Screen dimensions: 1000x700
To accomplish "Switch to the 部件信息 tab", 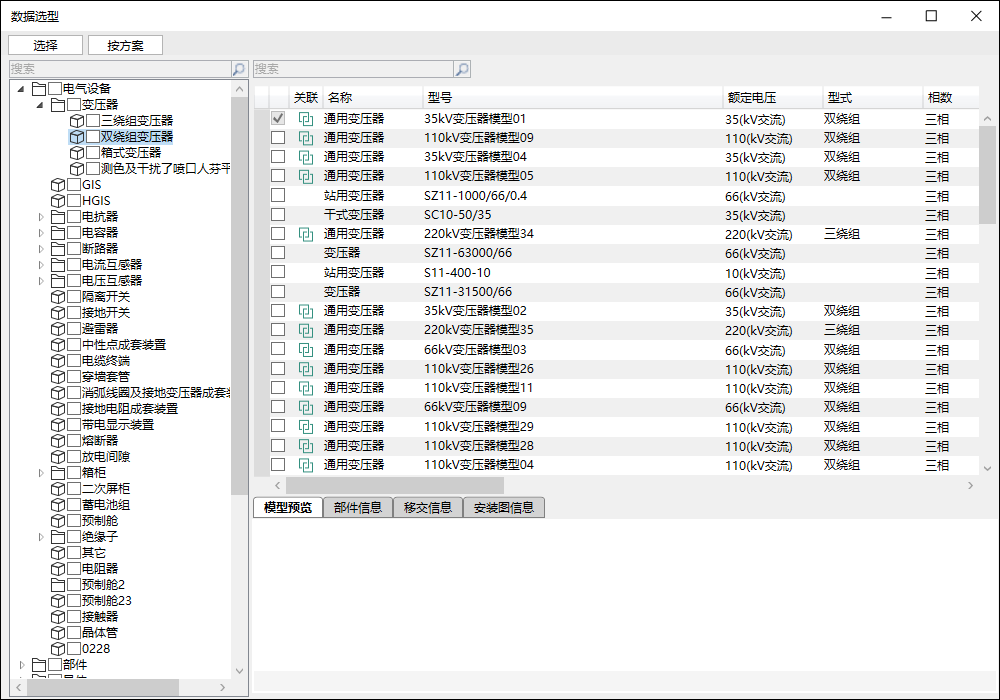I will (x=358, y=507).
